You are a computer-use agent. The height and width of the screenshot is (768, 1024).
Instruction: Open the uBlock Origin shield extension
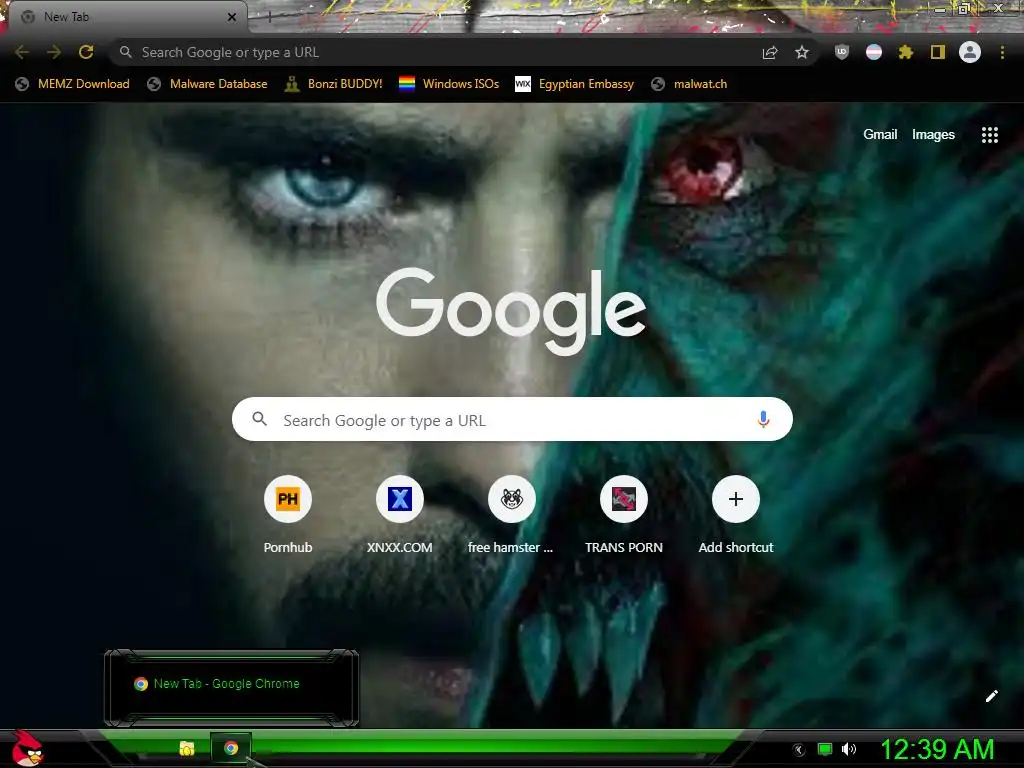click(842, 52)
